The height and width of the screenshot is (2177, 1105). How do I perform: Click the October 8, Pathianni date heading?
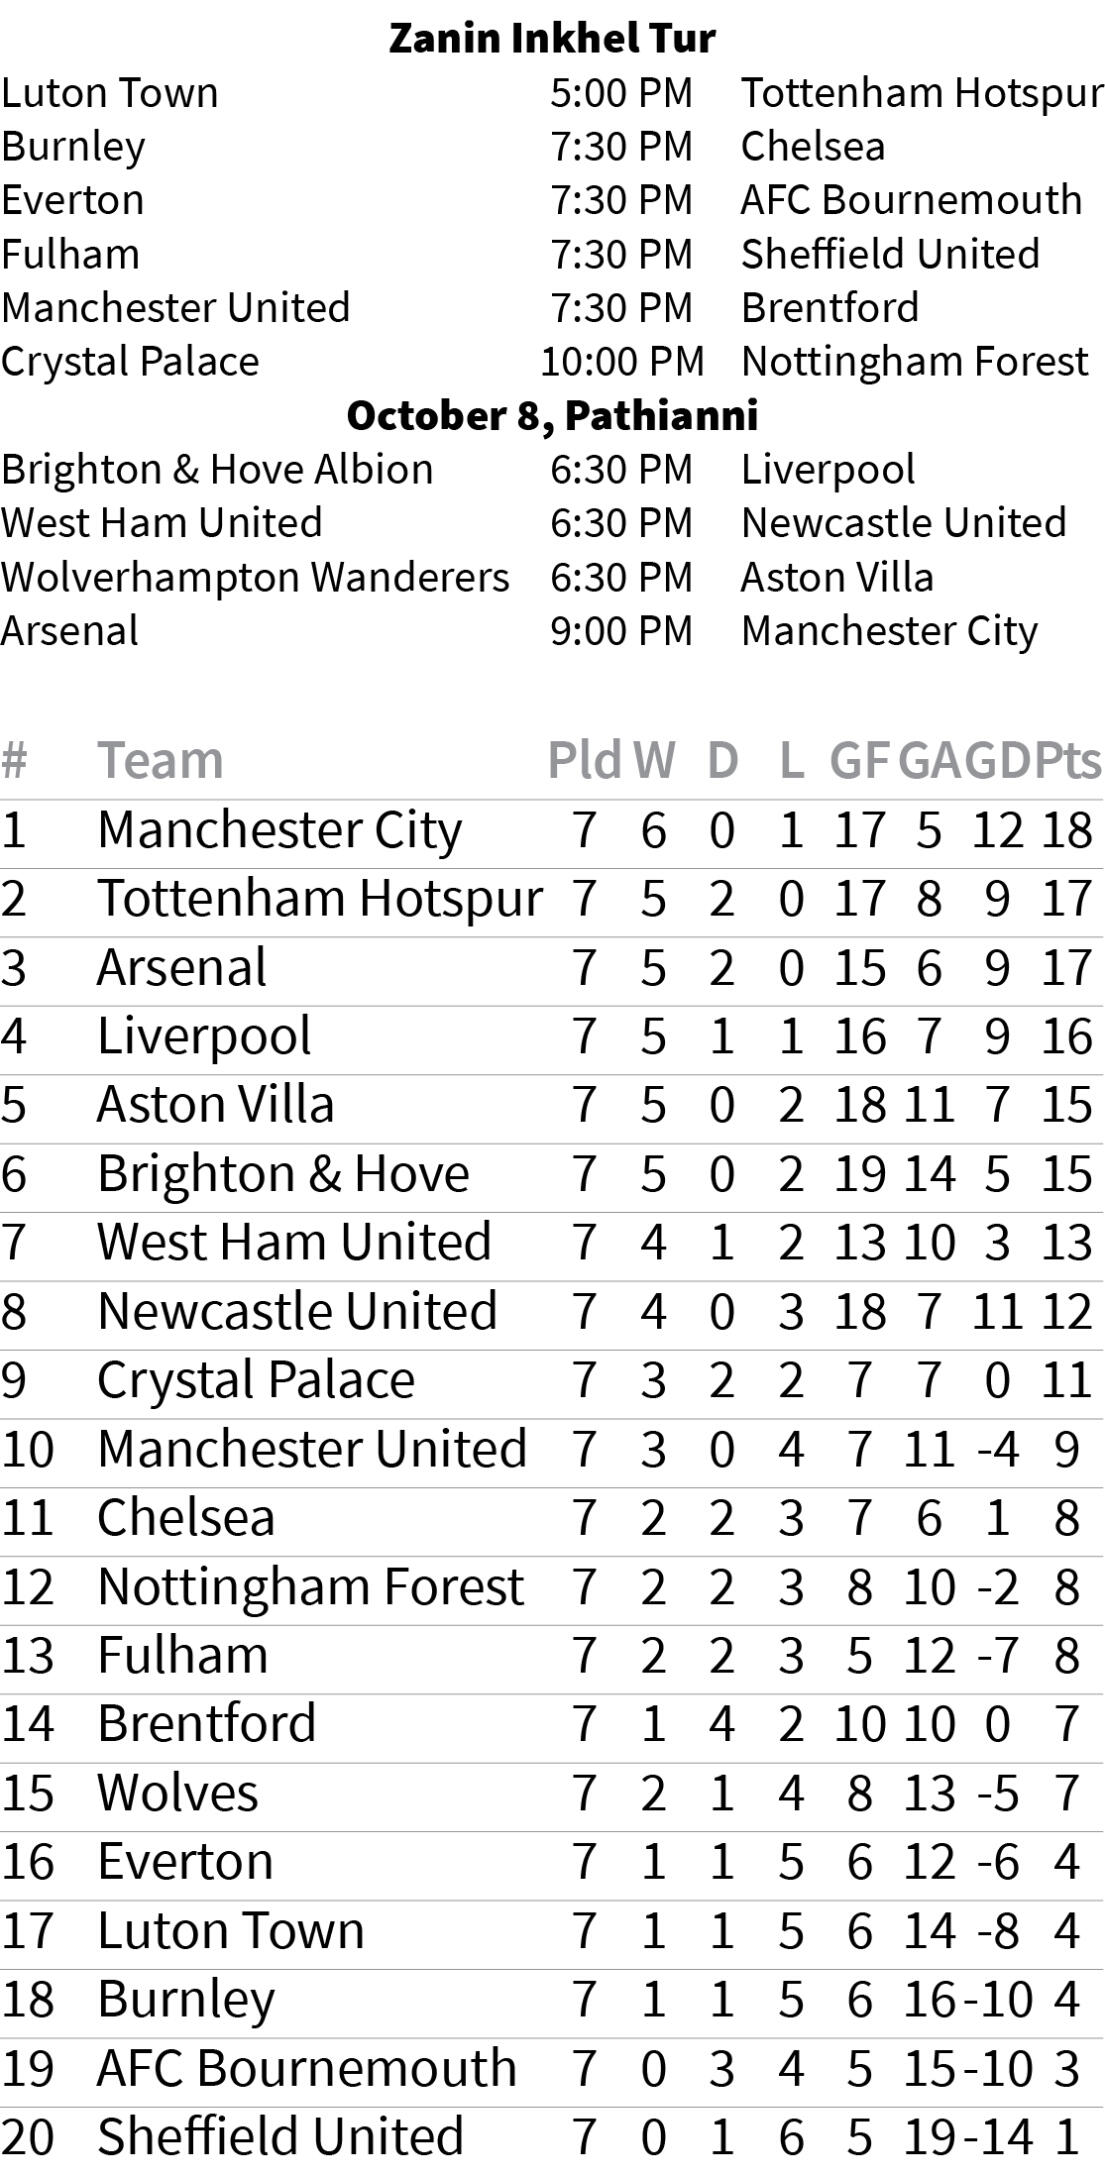coord(552,415)
